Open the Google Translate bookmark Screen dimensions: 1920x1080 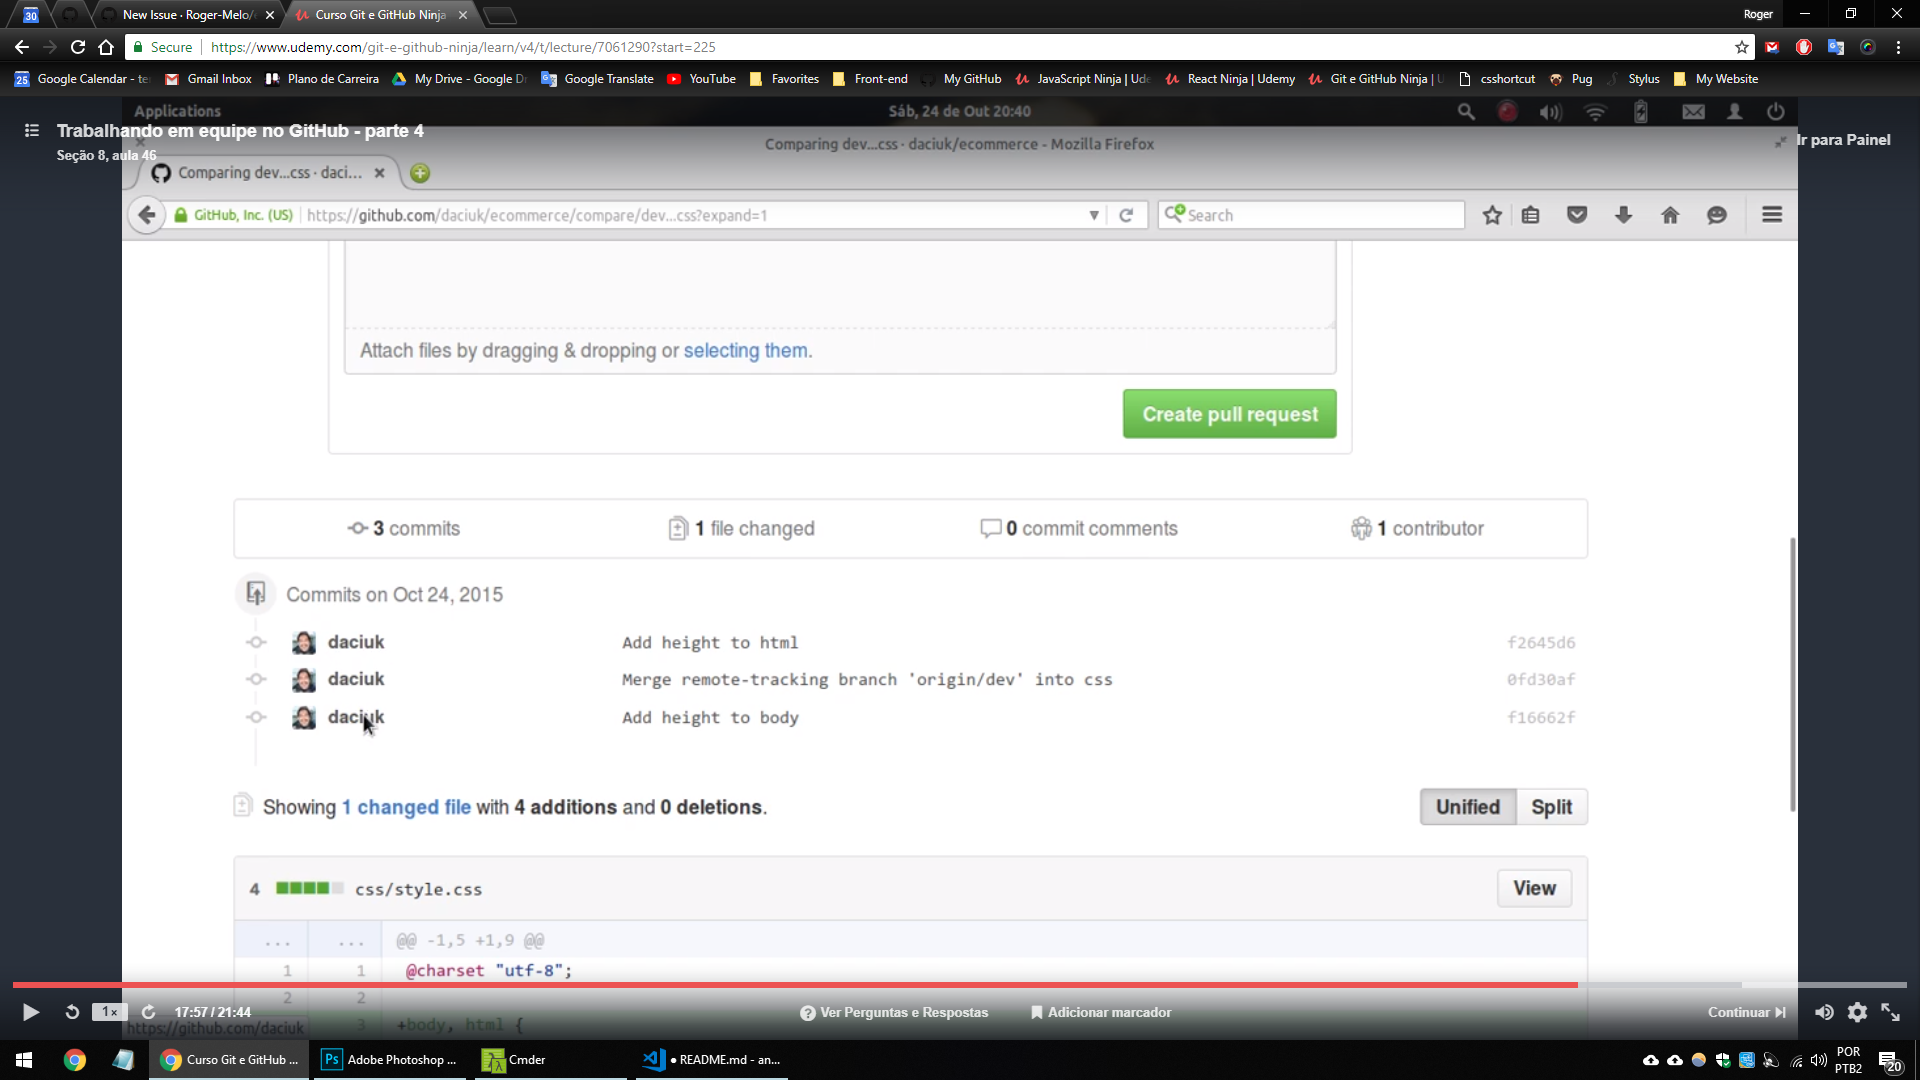click(x=597, y=79)
